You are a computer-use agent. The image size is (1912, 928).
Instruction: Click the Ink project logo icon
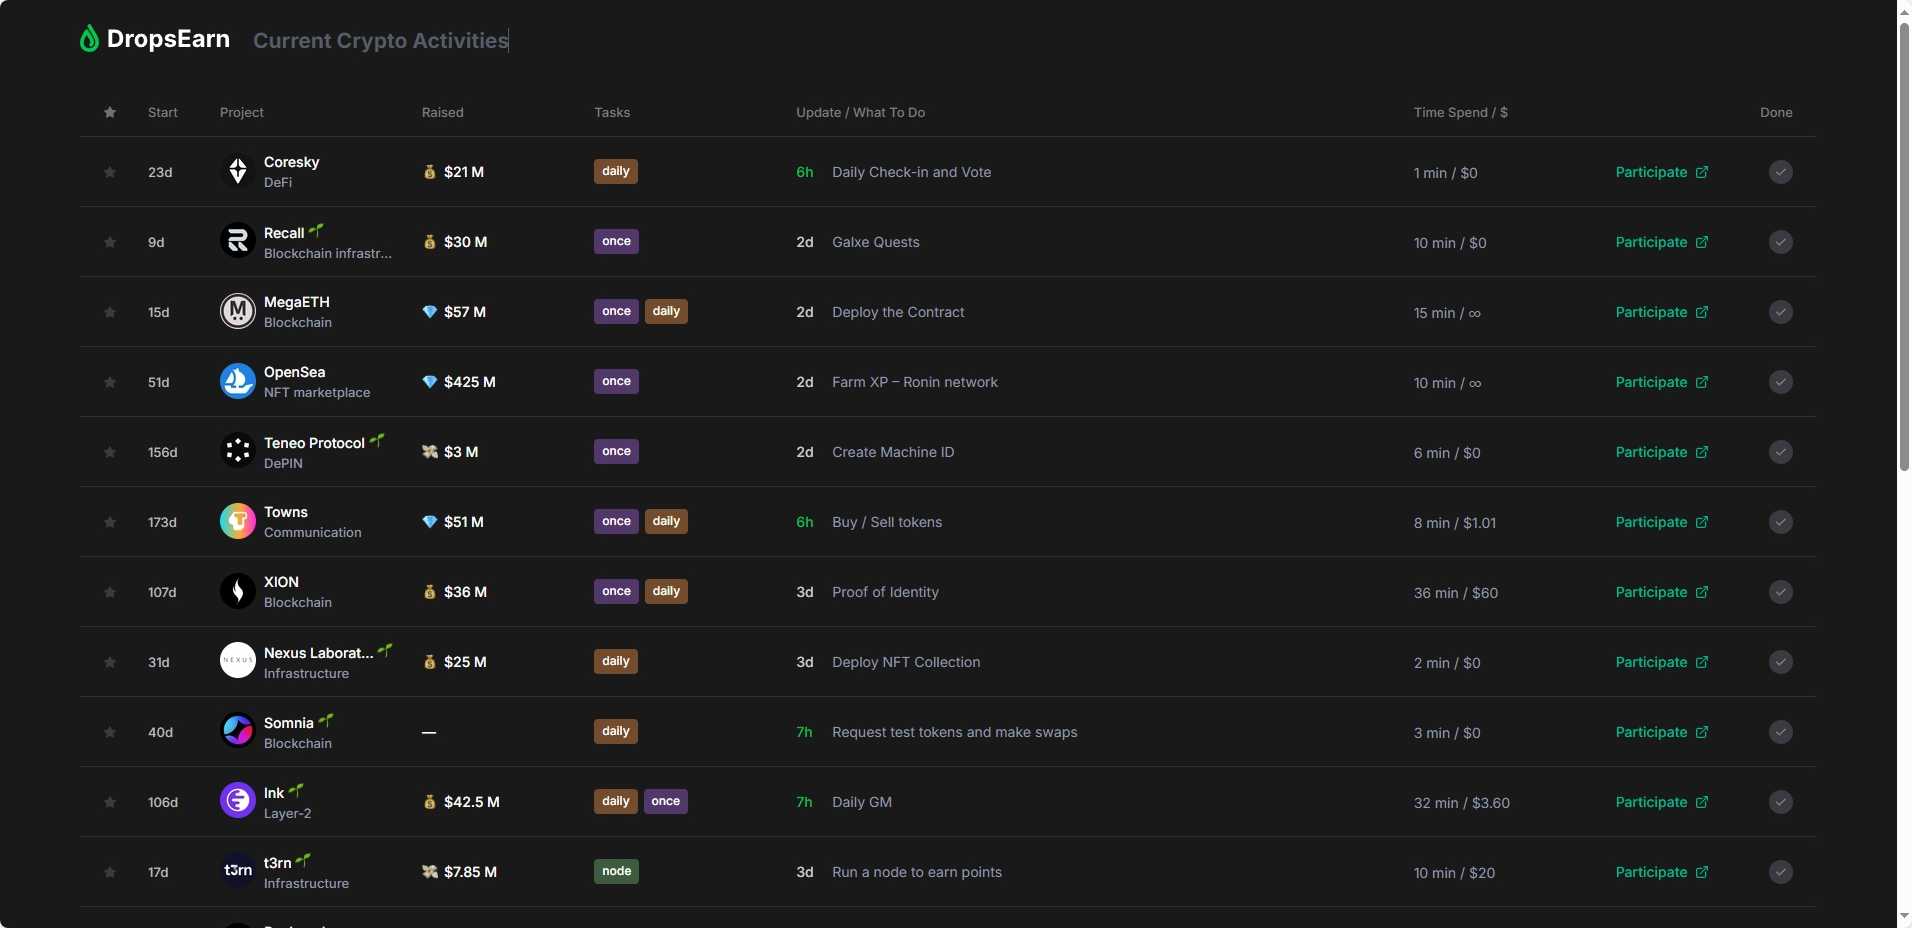tap(237, 801)
